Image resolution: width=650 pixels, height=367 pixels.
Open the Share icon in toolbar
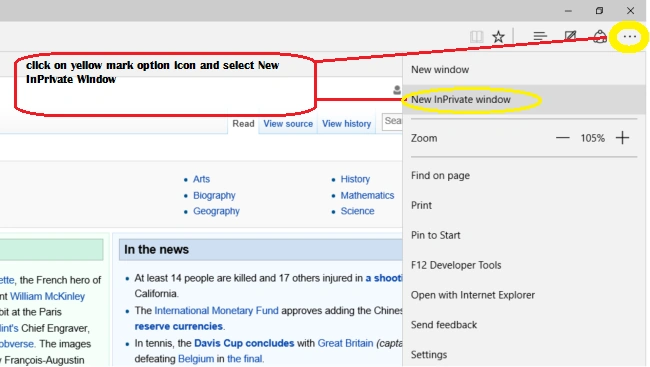pos(600,36)
